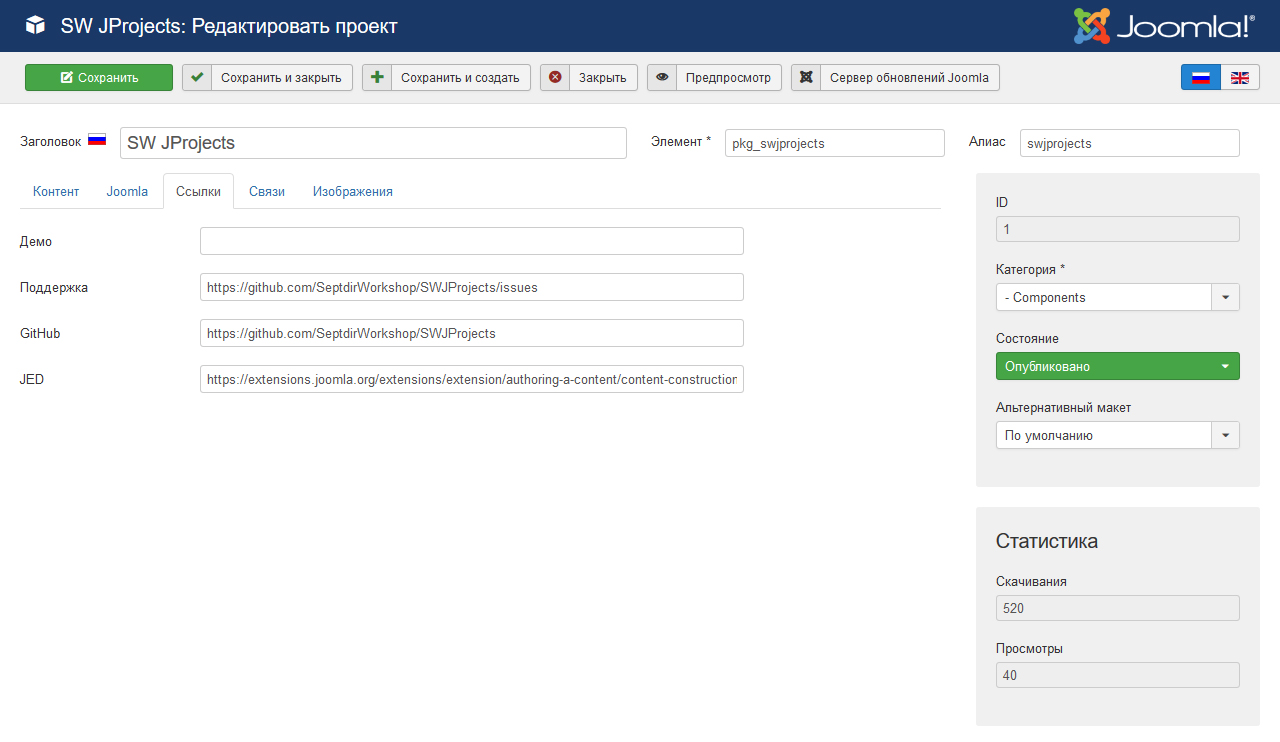Edit the Элемент field pkg_swjprojects
The width and height of the screenshot is (1280, 742).
point(835,143)
